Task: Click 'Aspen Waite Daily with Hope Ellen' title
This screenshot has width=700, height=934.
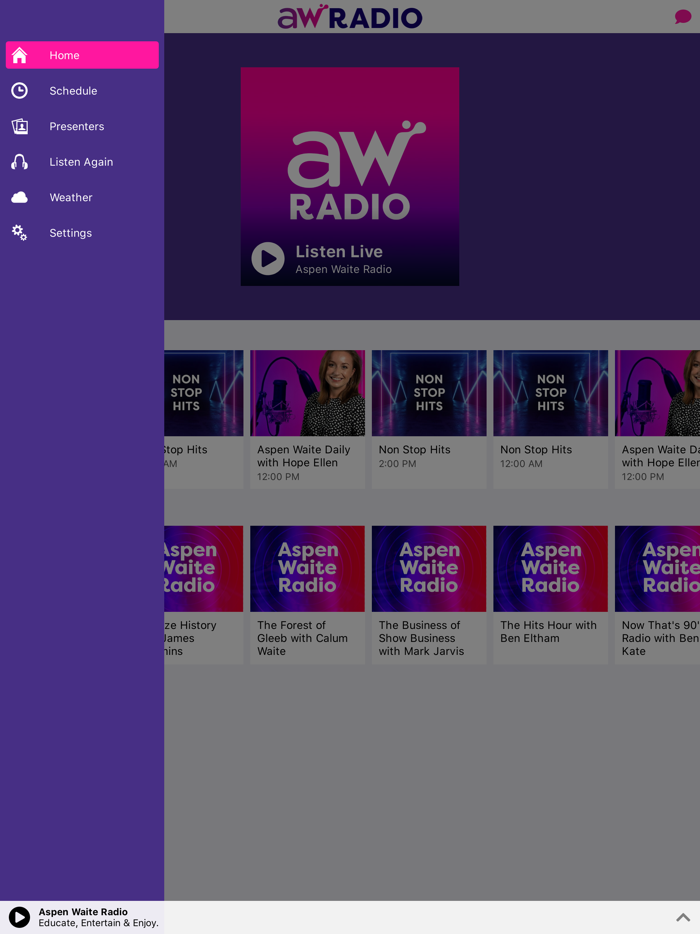Action: pos(304,456)
